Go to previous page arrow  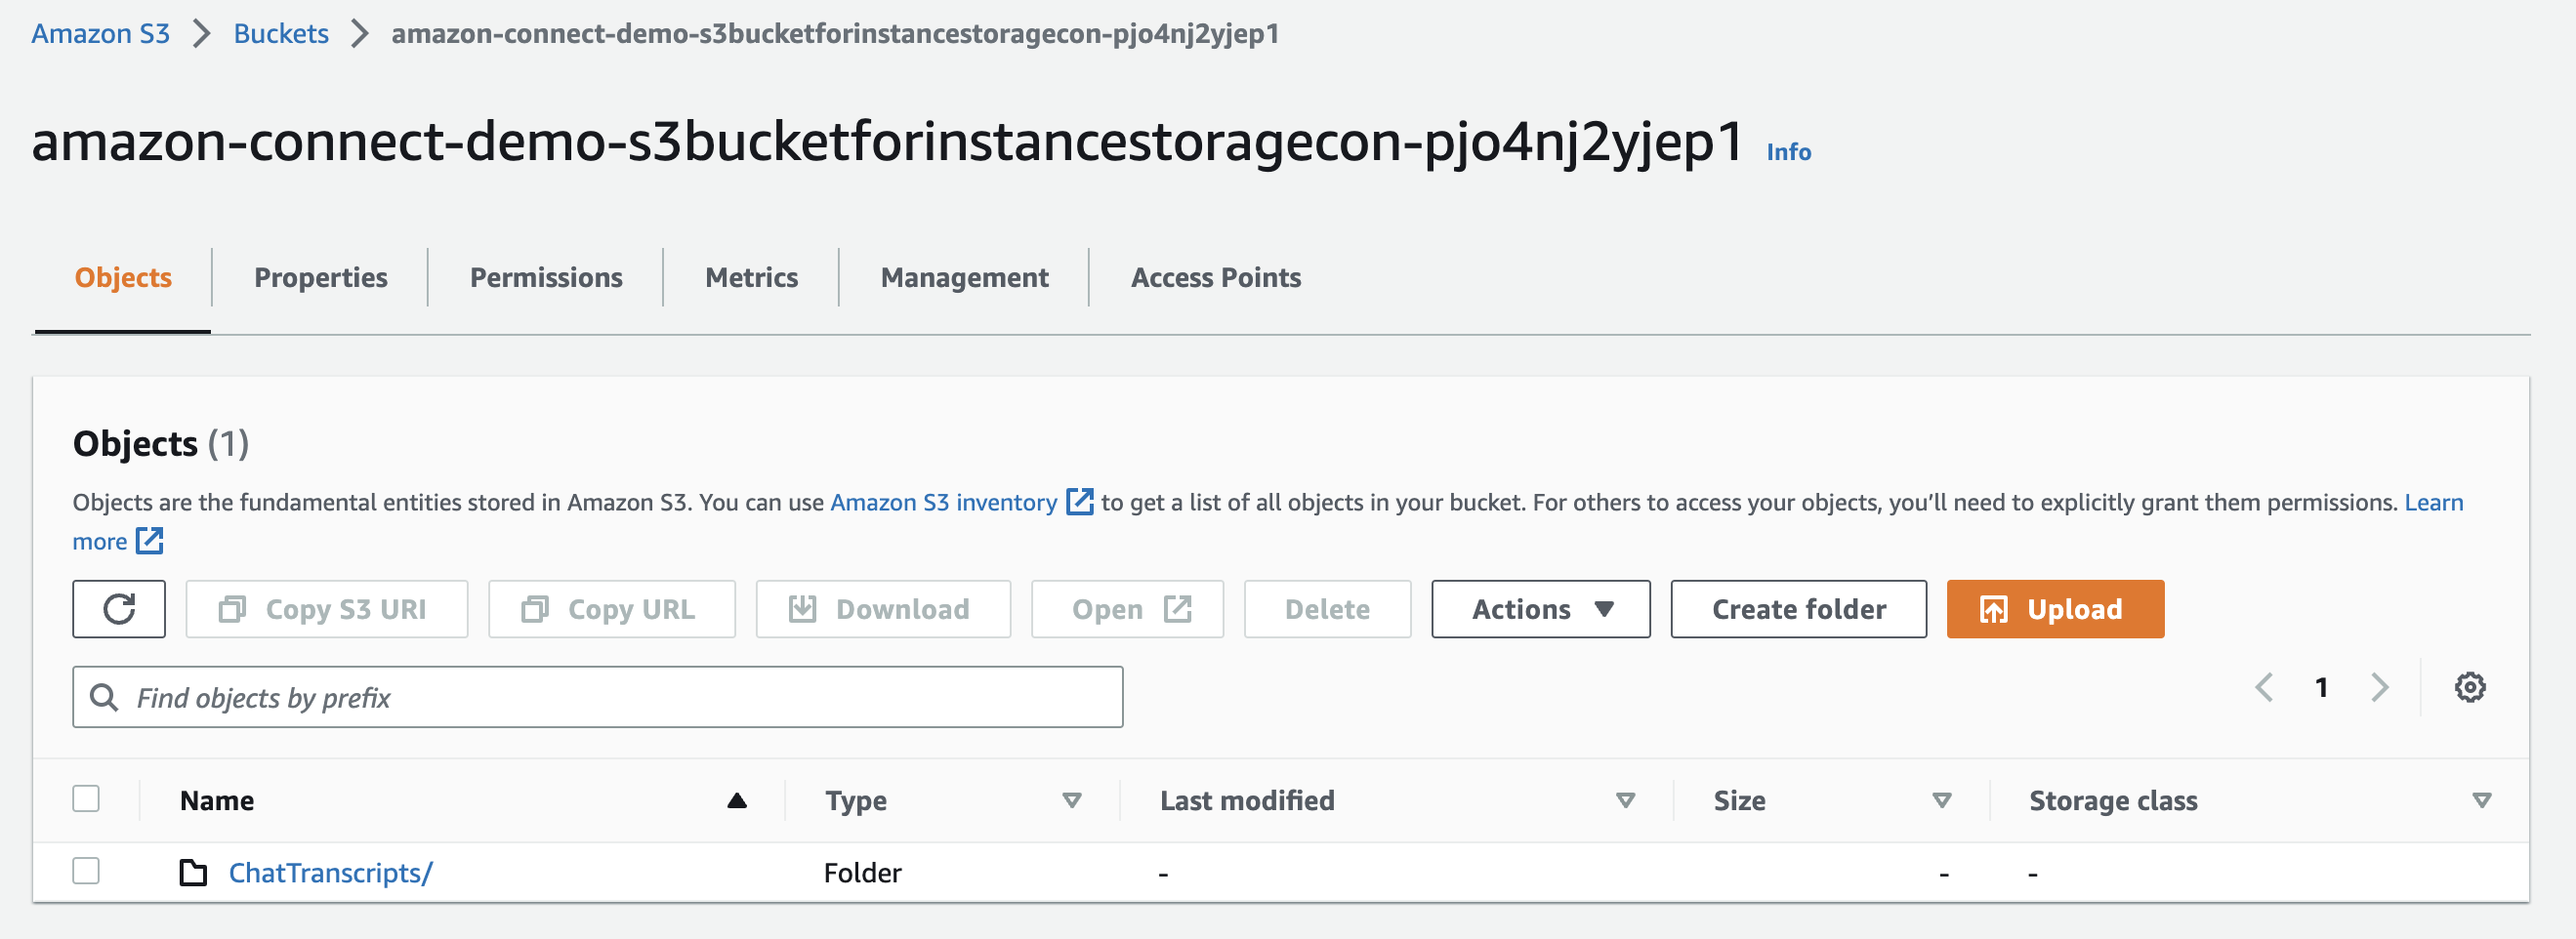coord(2265,687)
